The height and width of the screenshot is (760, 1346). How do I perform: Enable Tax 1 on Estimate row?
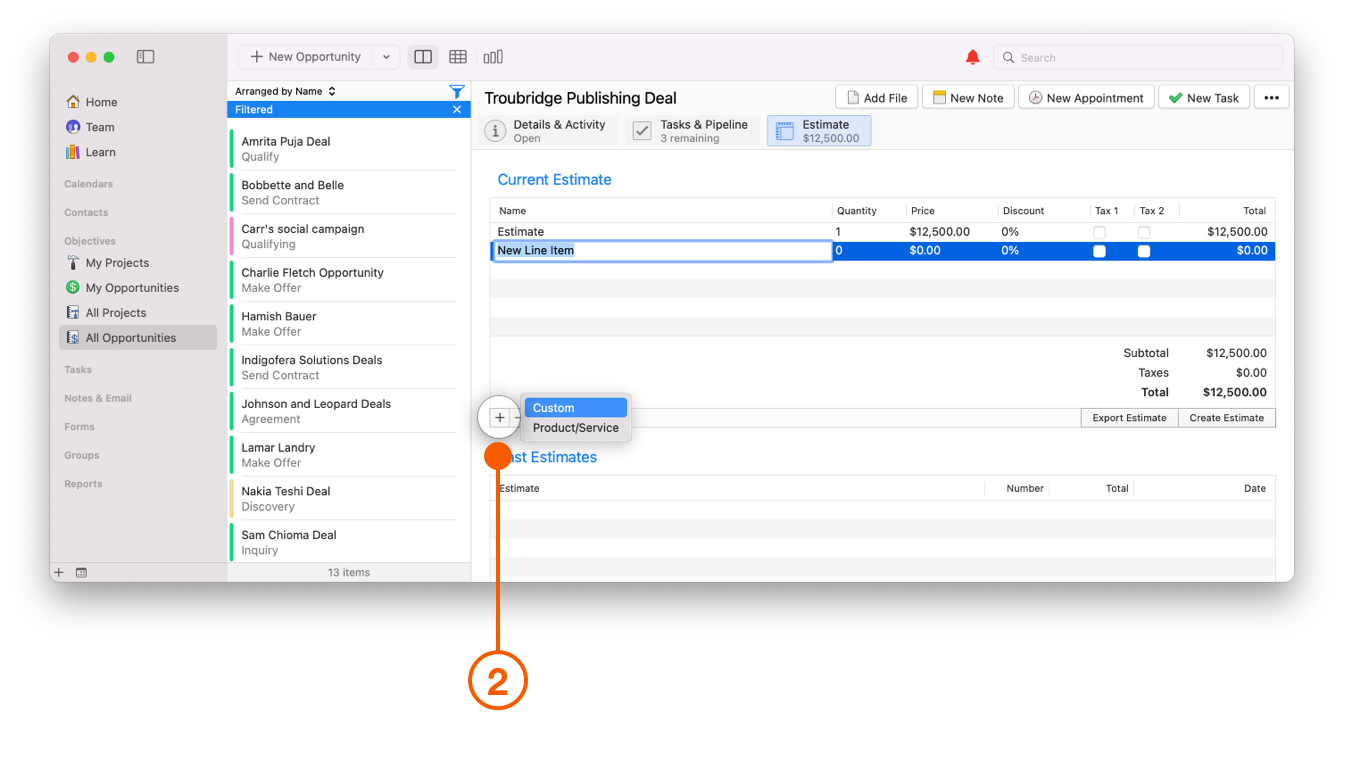(1099, 232)
